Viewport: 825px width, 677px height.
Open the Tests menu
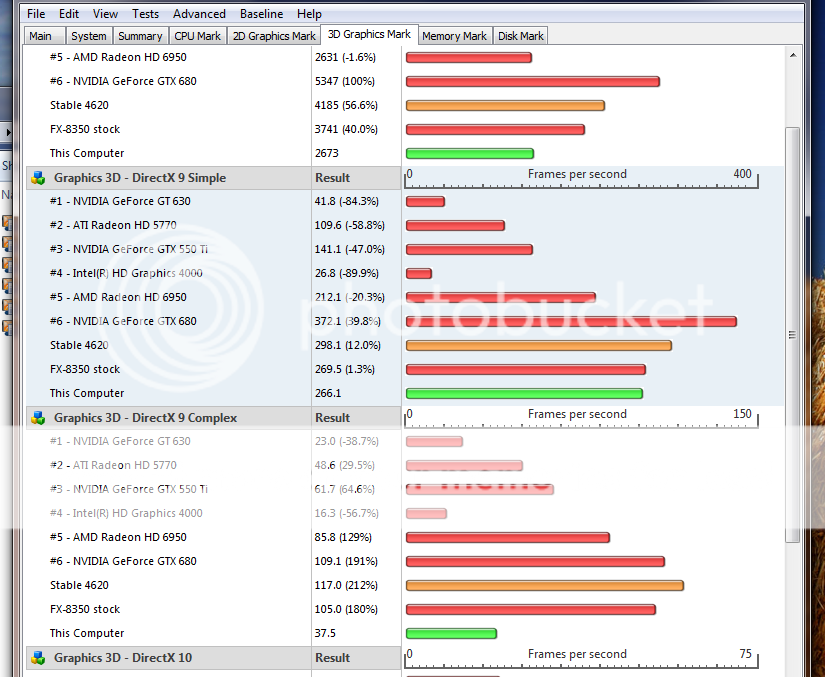click(x=145, y=14)
